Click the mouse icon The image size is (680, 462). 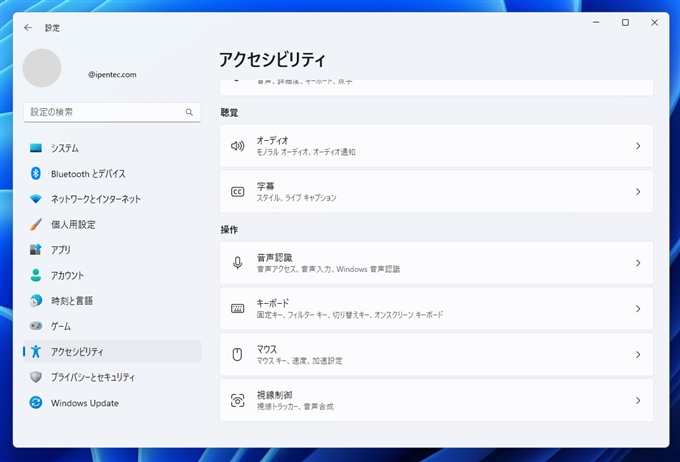tap(237, 354)
